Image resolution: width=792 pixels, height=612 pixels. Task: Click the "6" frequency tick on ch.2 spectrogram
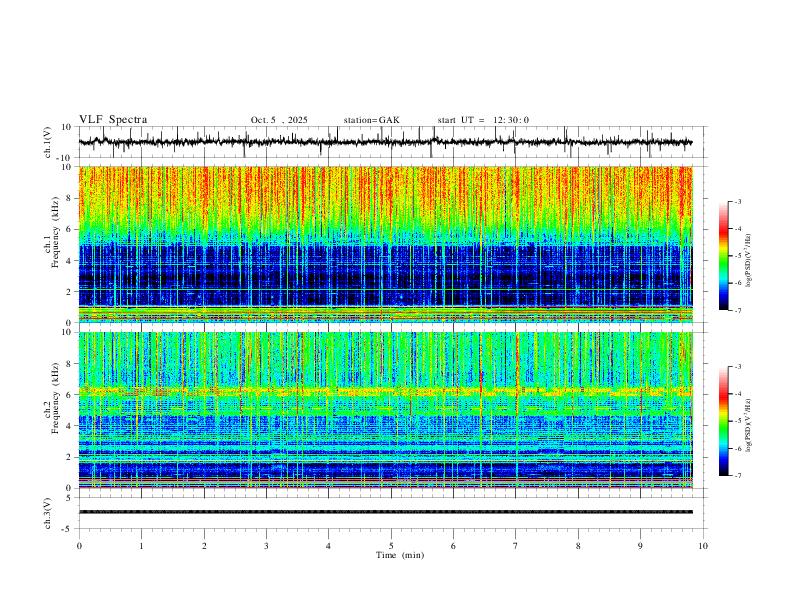click(x=70, y=395)
